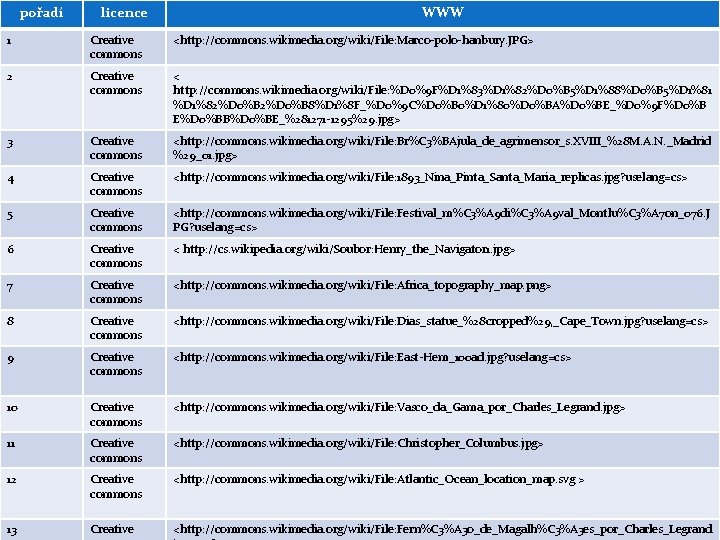Click 'Creative commons' in row 12

(116, 486)
